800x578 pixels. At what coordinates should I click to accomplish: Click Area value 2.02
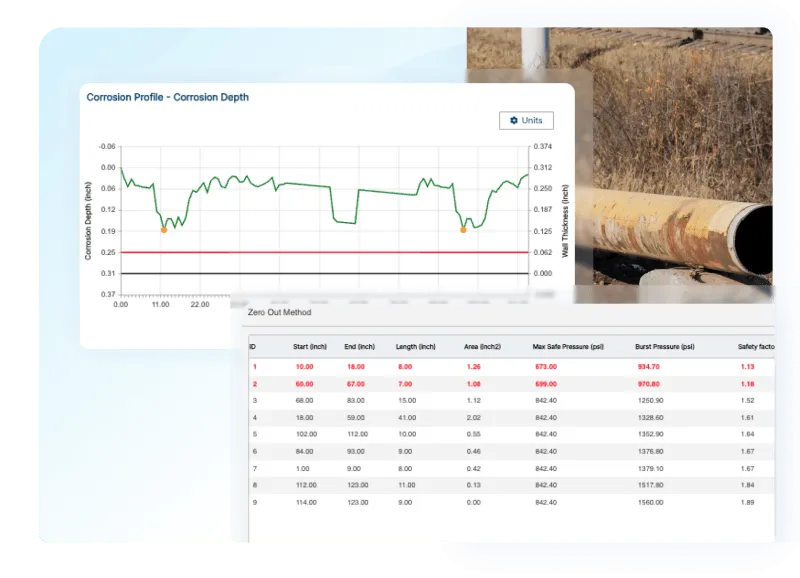[x=473, y=418]
